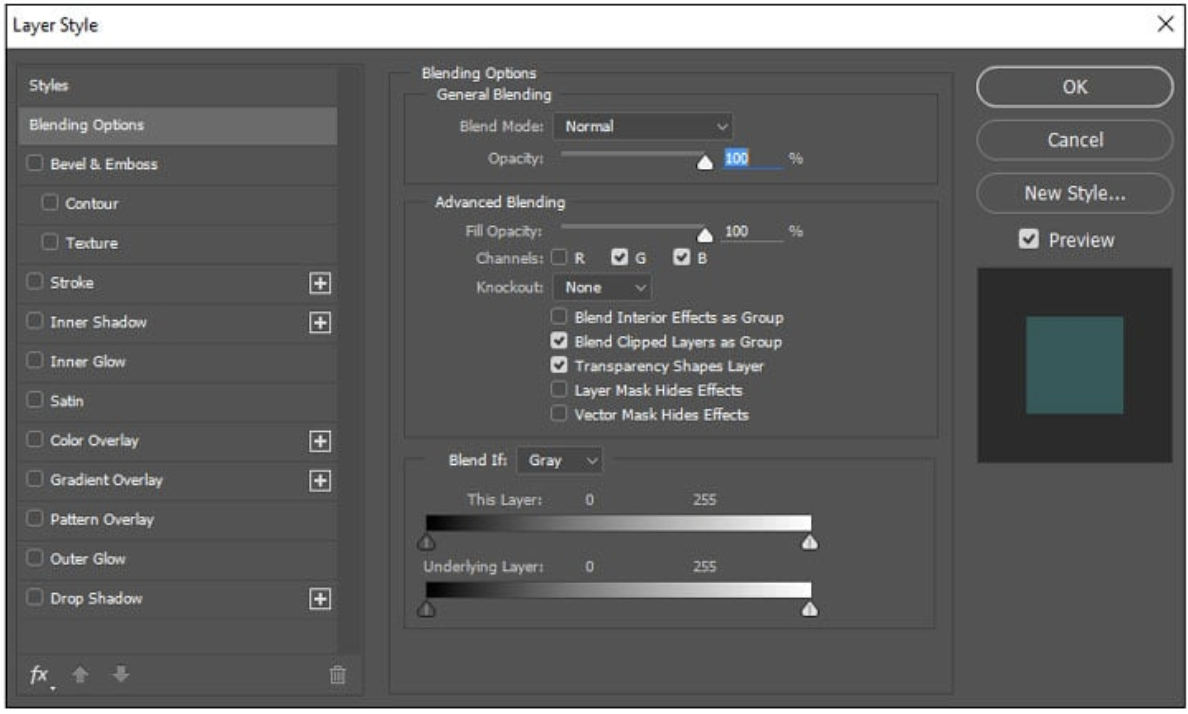Add another Gradient Overlay with plus icon

[320, 481]
